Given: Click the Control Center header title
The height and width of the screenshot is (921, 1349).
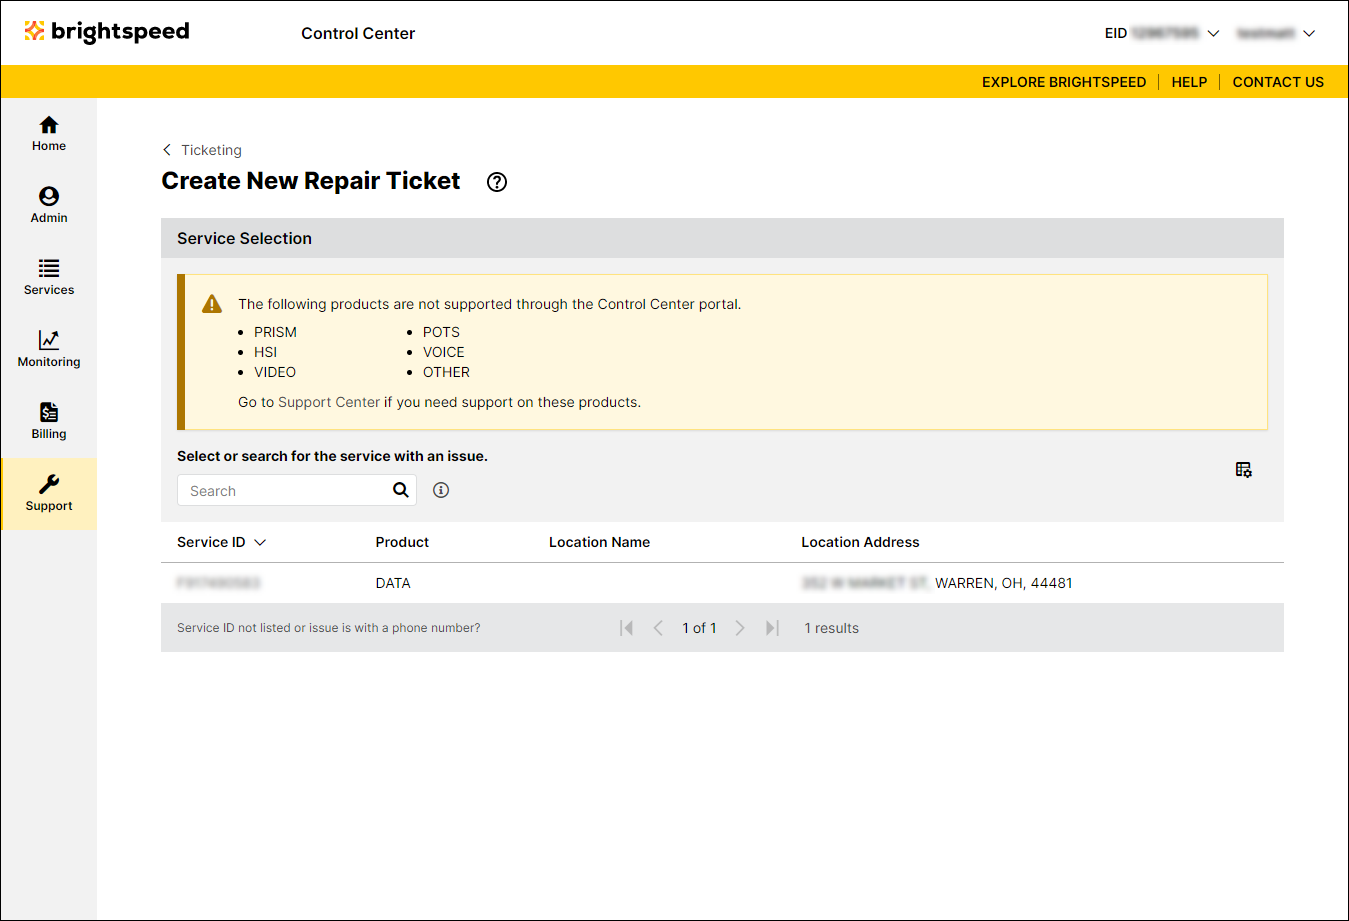Looking at the screenshot, I should pyautogui.click(x=358, y=33).
